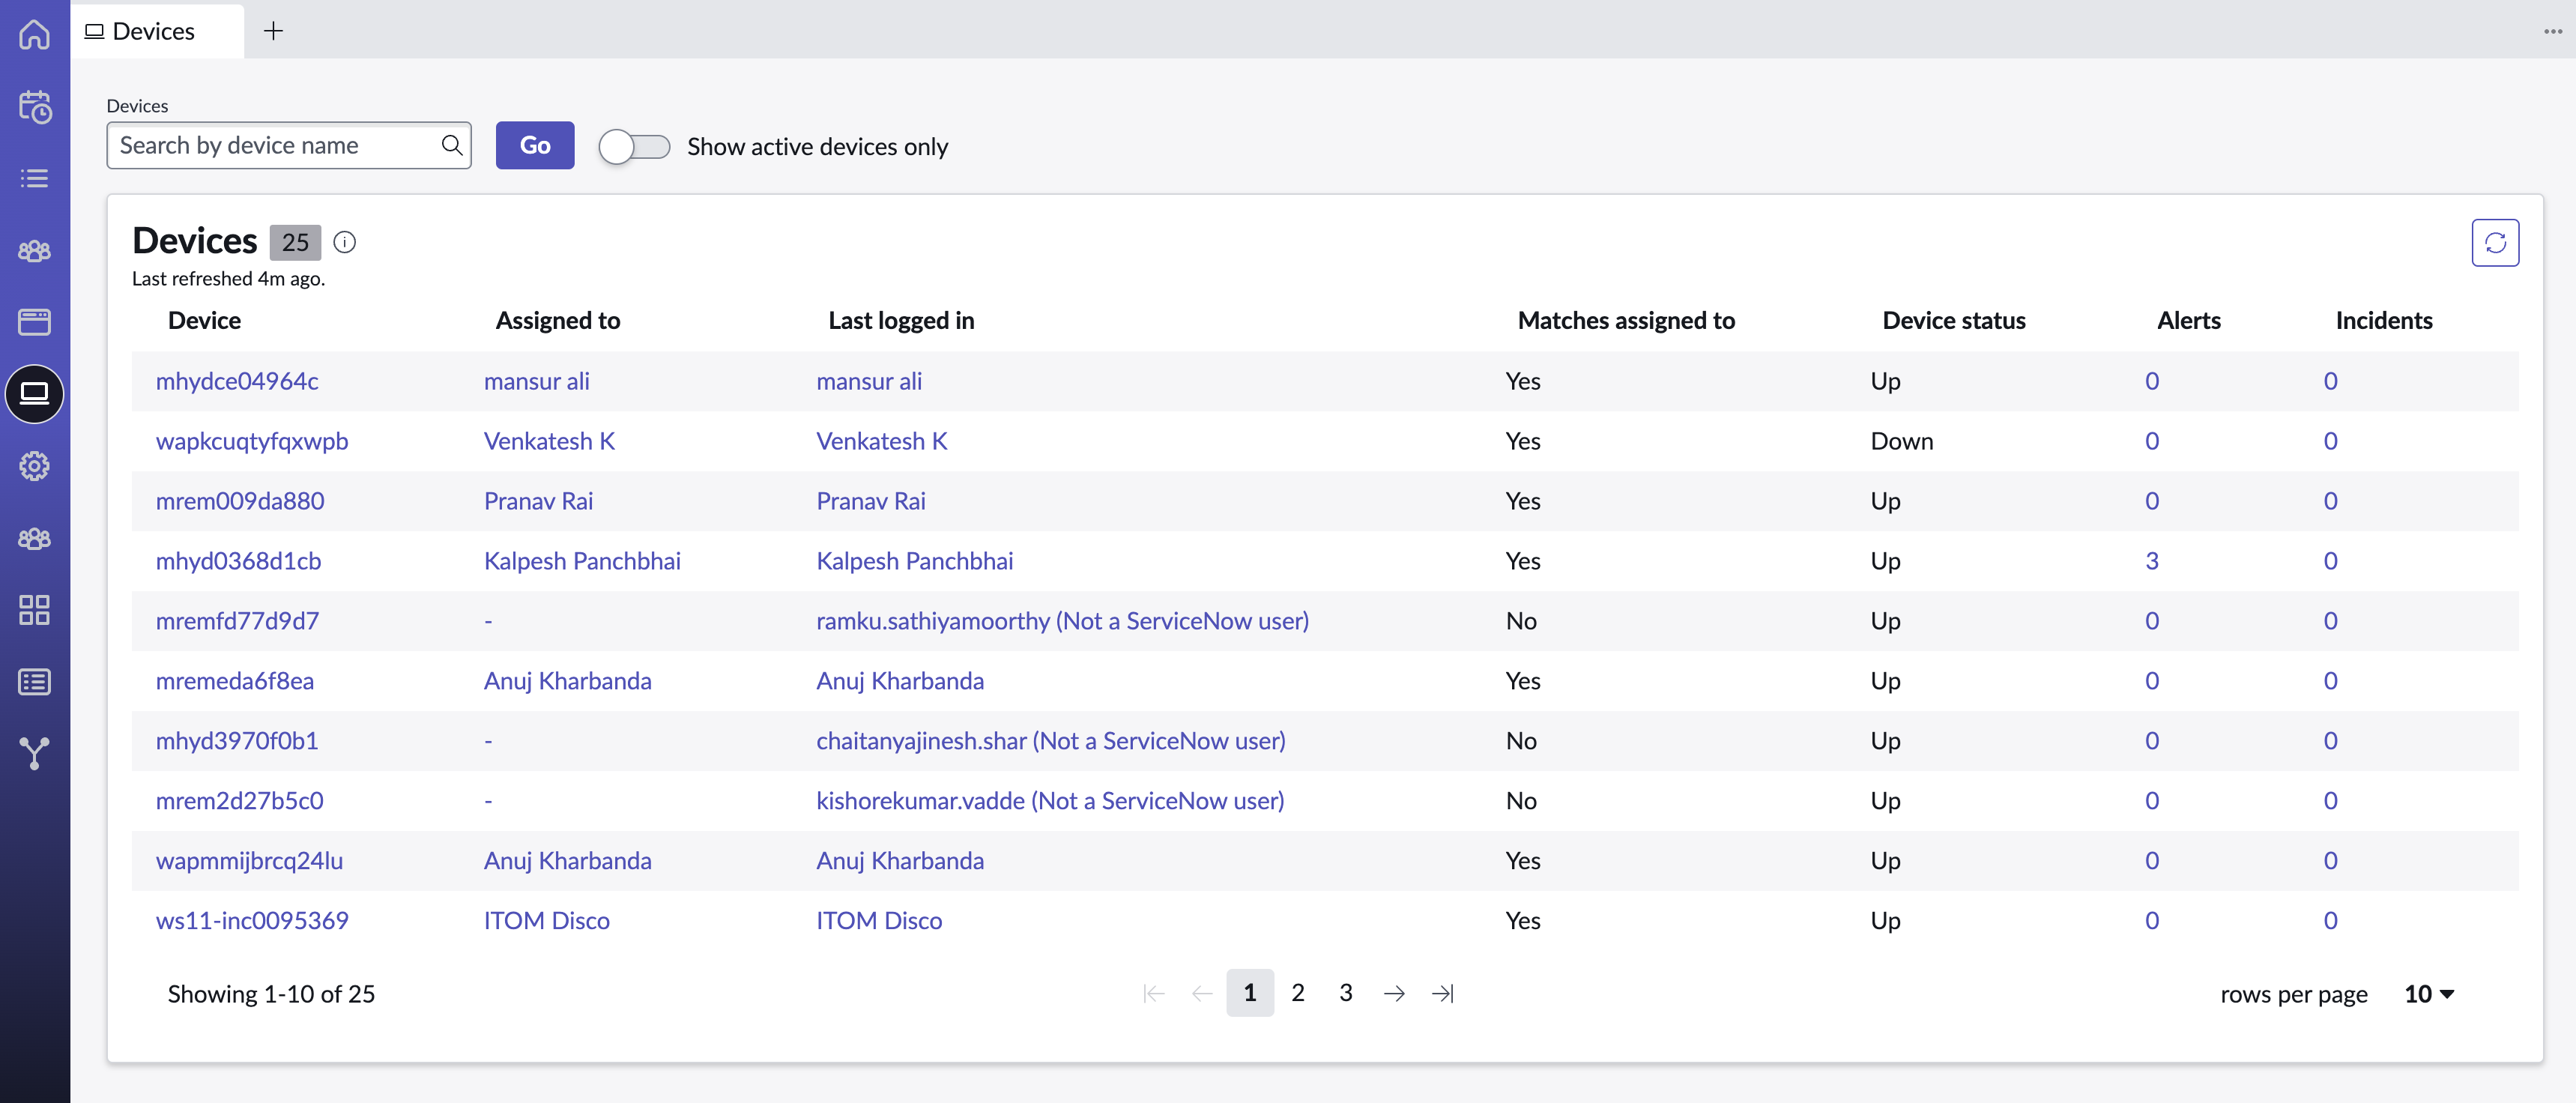Click the magnifier icon in search box

click(452, 145)
